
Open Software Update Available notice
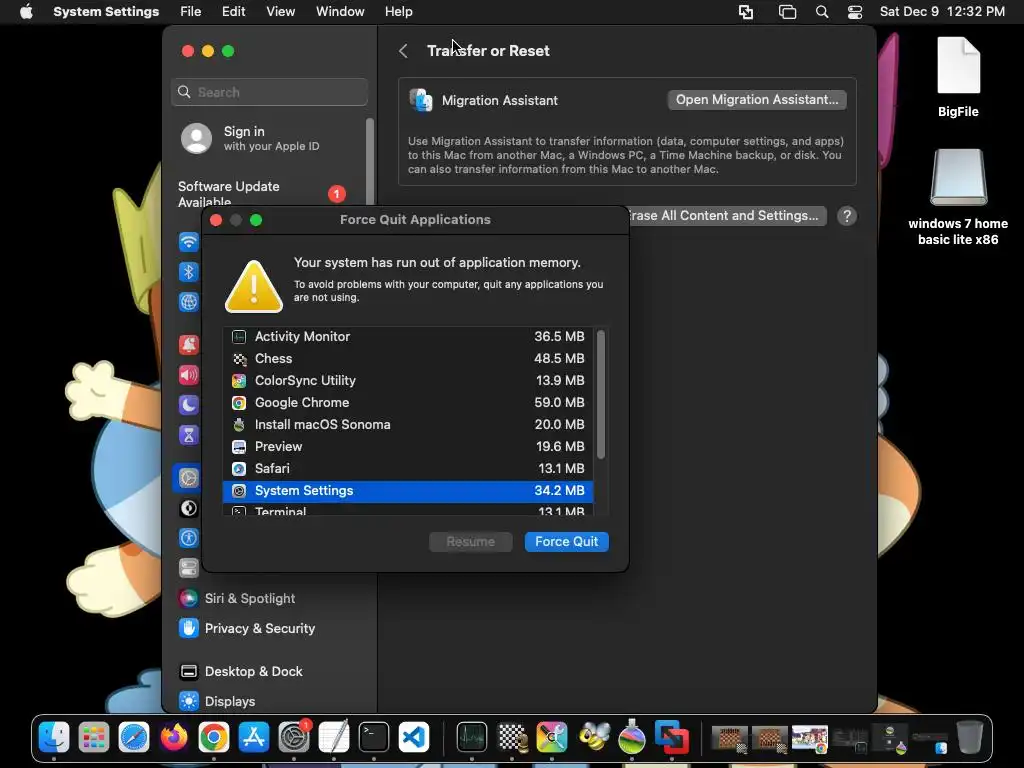[261, 194]
